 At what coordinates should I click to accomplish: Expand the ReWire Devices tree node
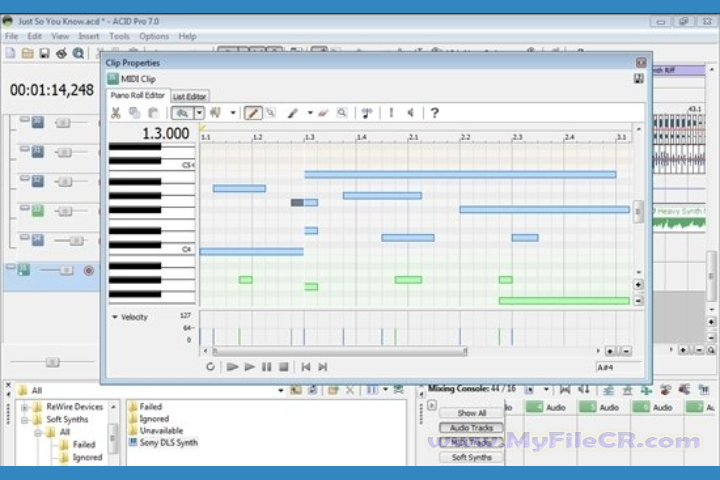(25, 407)
